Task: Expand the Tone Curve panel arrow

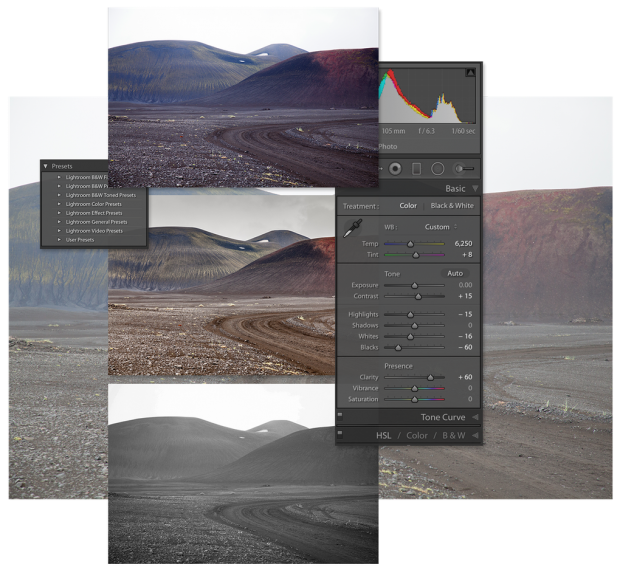Action: click(476, 417)
